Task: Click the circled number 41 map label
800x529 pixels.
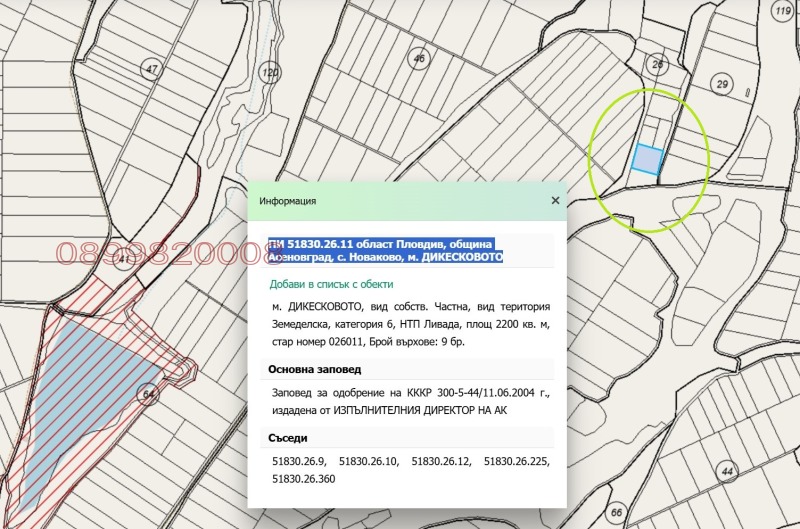Action: pyautogui.click(x=124, y=259)
